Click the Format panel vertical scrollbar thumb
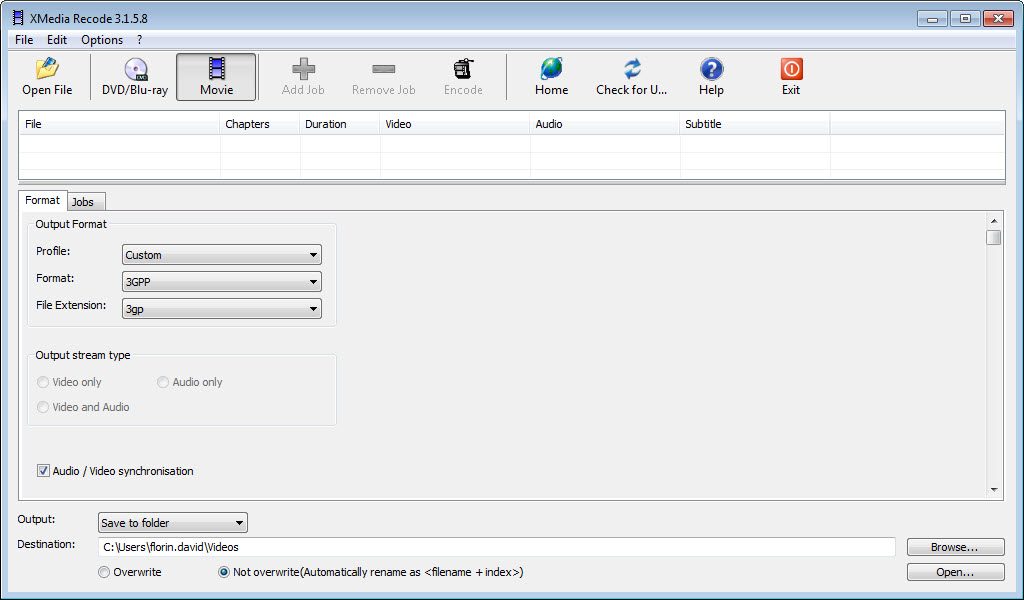 (994, 237)
